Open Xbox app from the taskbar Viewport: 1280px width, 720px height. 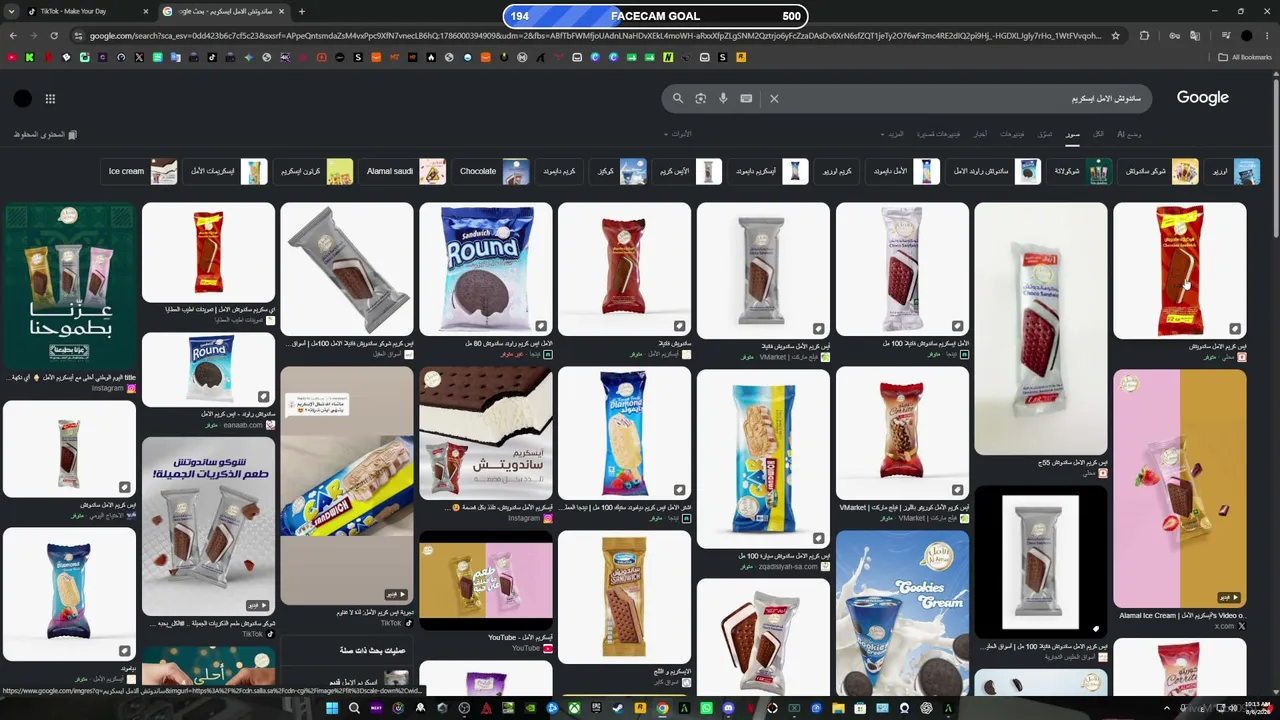point(574,708)
